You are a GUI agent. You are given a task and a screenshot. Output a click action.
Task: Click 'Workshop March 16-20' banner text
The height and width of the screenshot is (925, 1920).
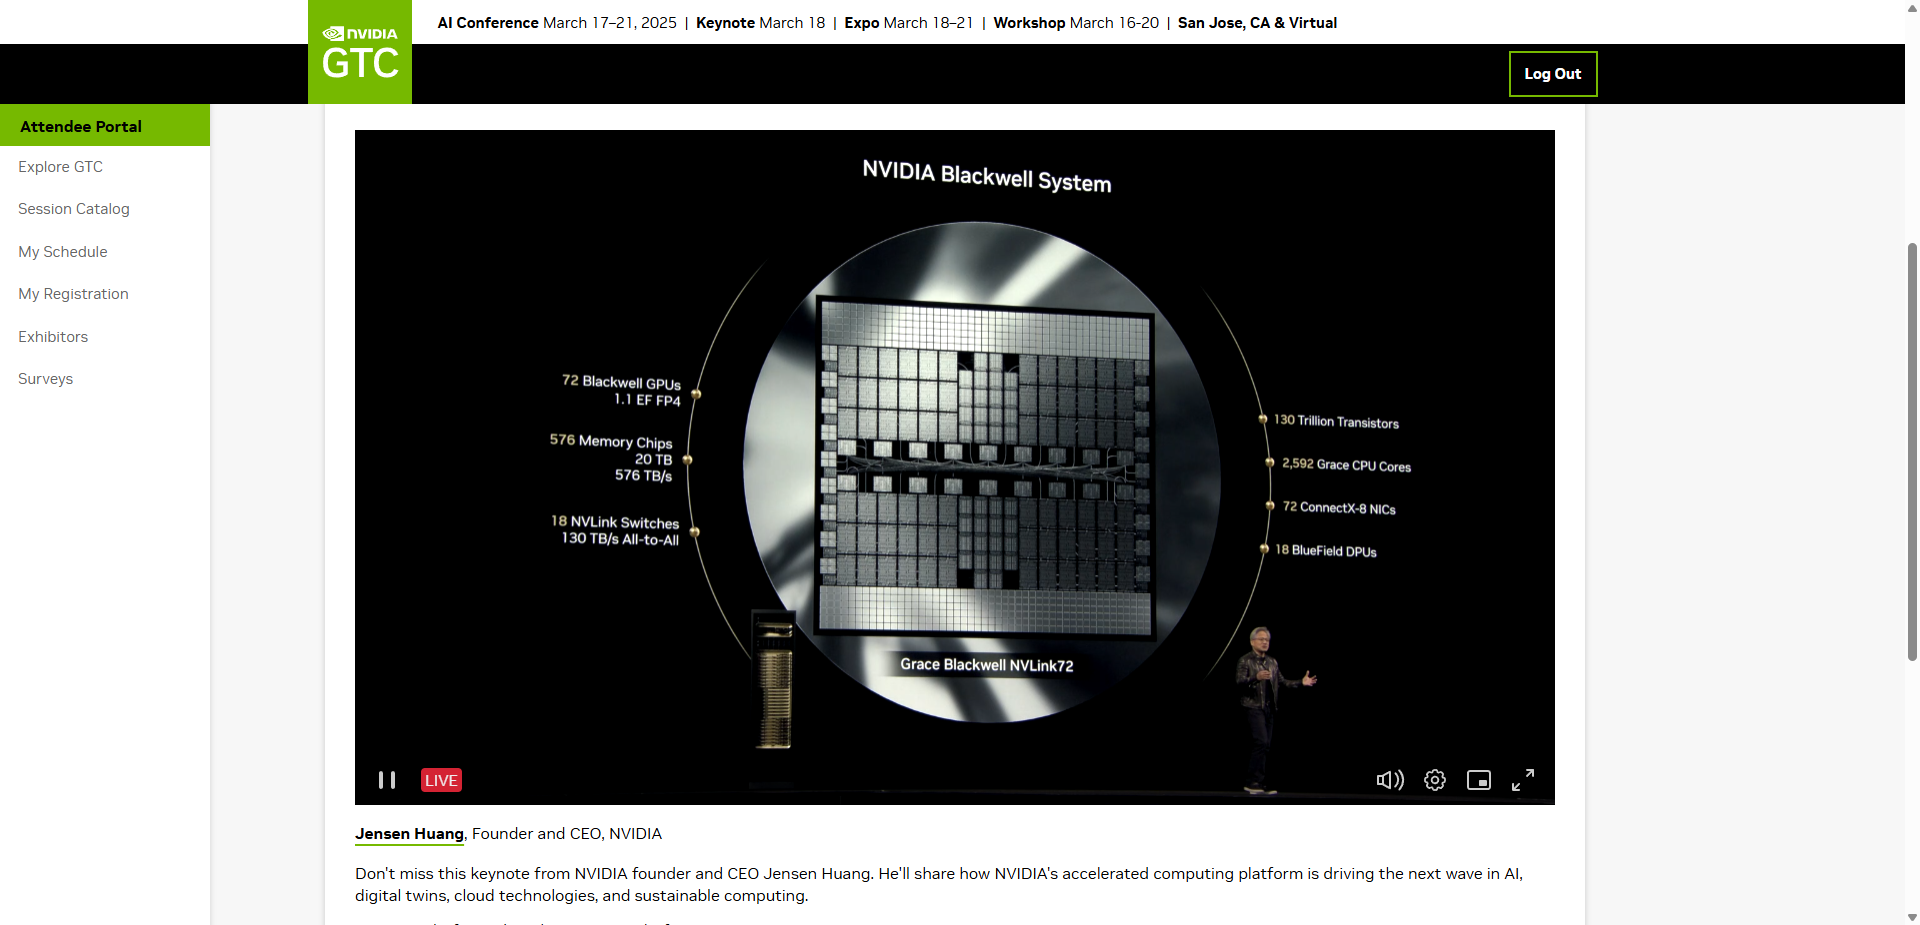(1076, 22)
